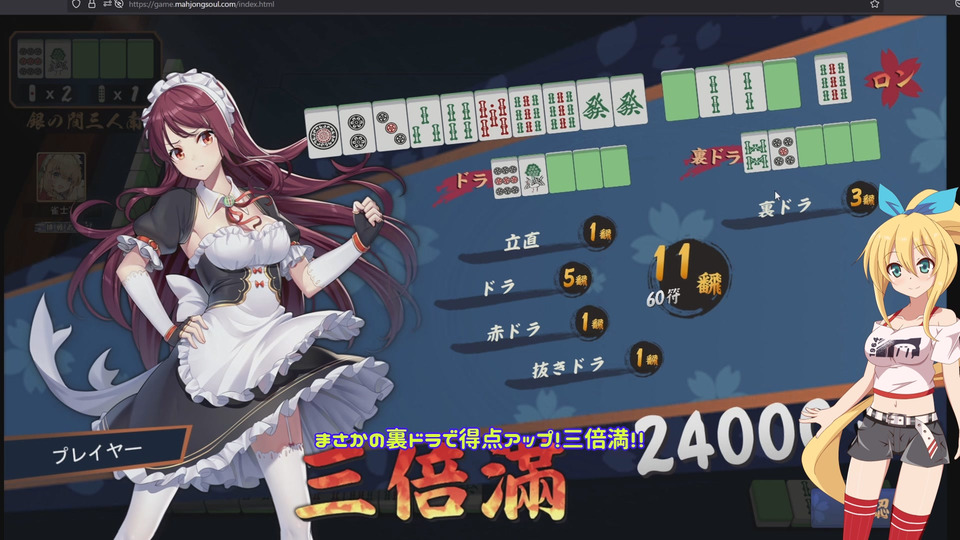The image size is (960, 540).
Task: Click the padlock site security icon
Action: (x=91, y=4)
